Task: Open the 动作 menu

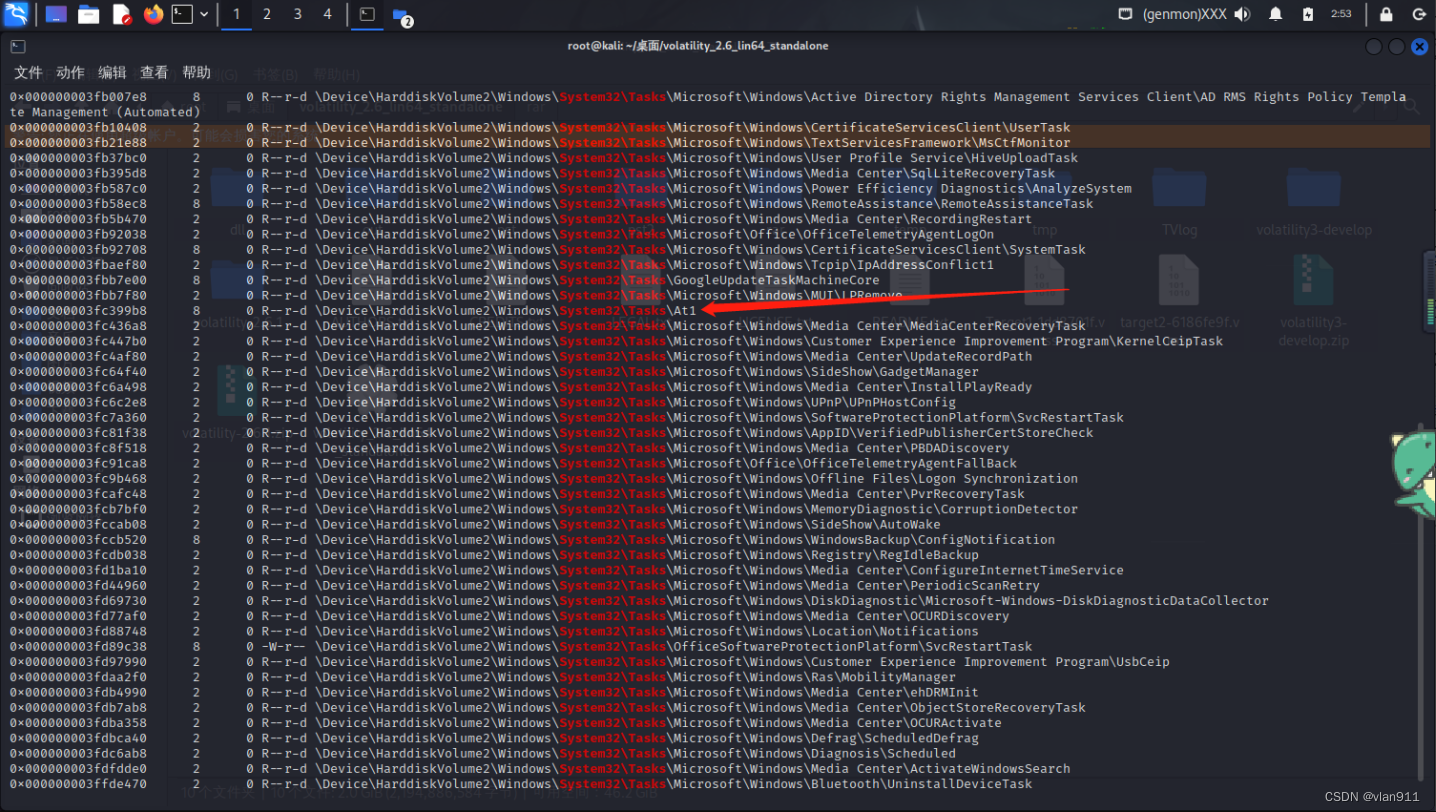Action: pos(70,72)
